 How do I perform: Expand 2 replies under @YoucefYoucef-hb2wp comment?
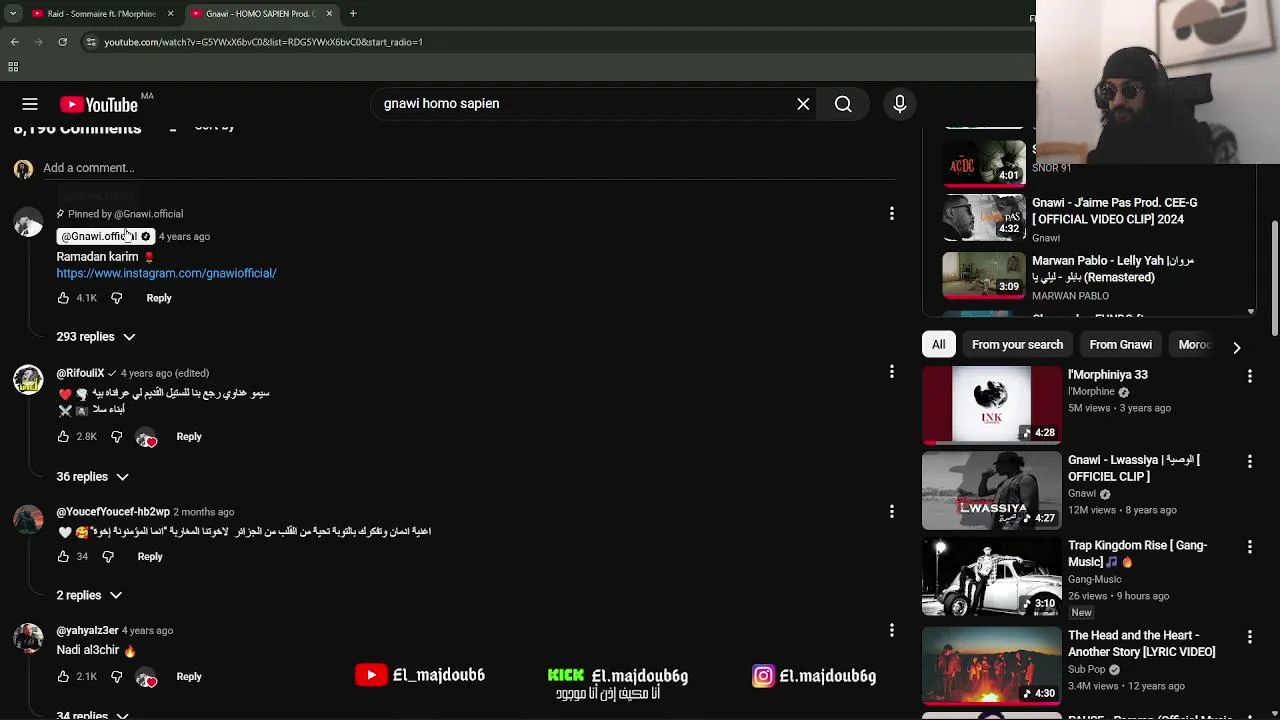[x=88, y=595]
